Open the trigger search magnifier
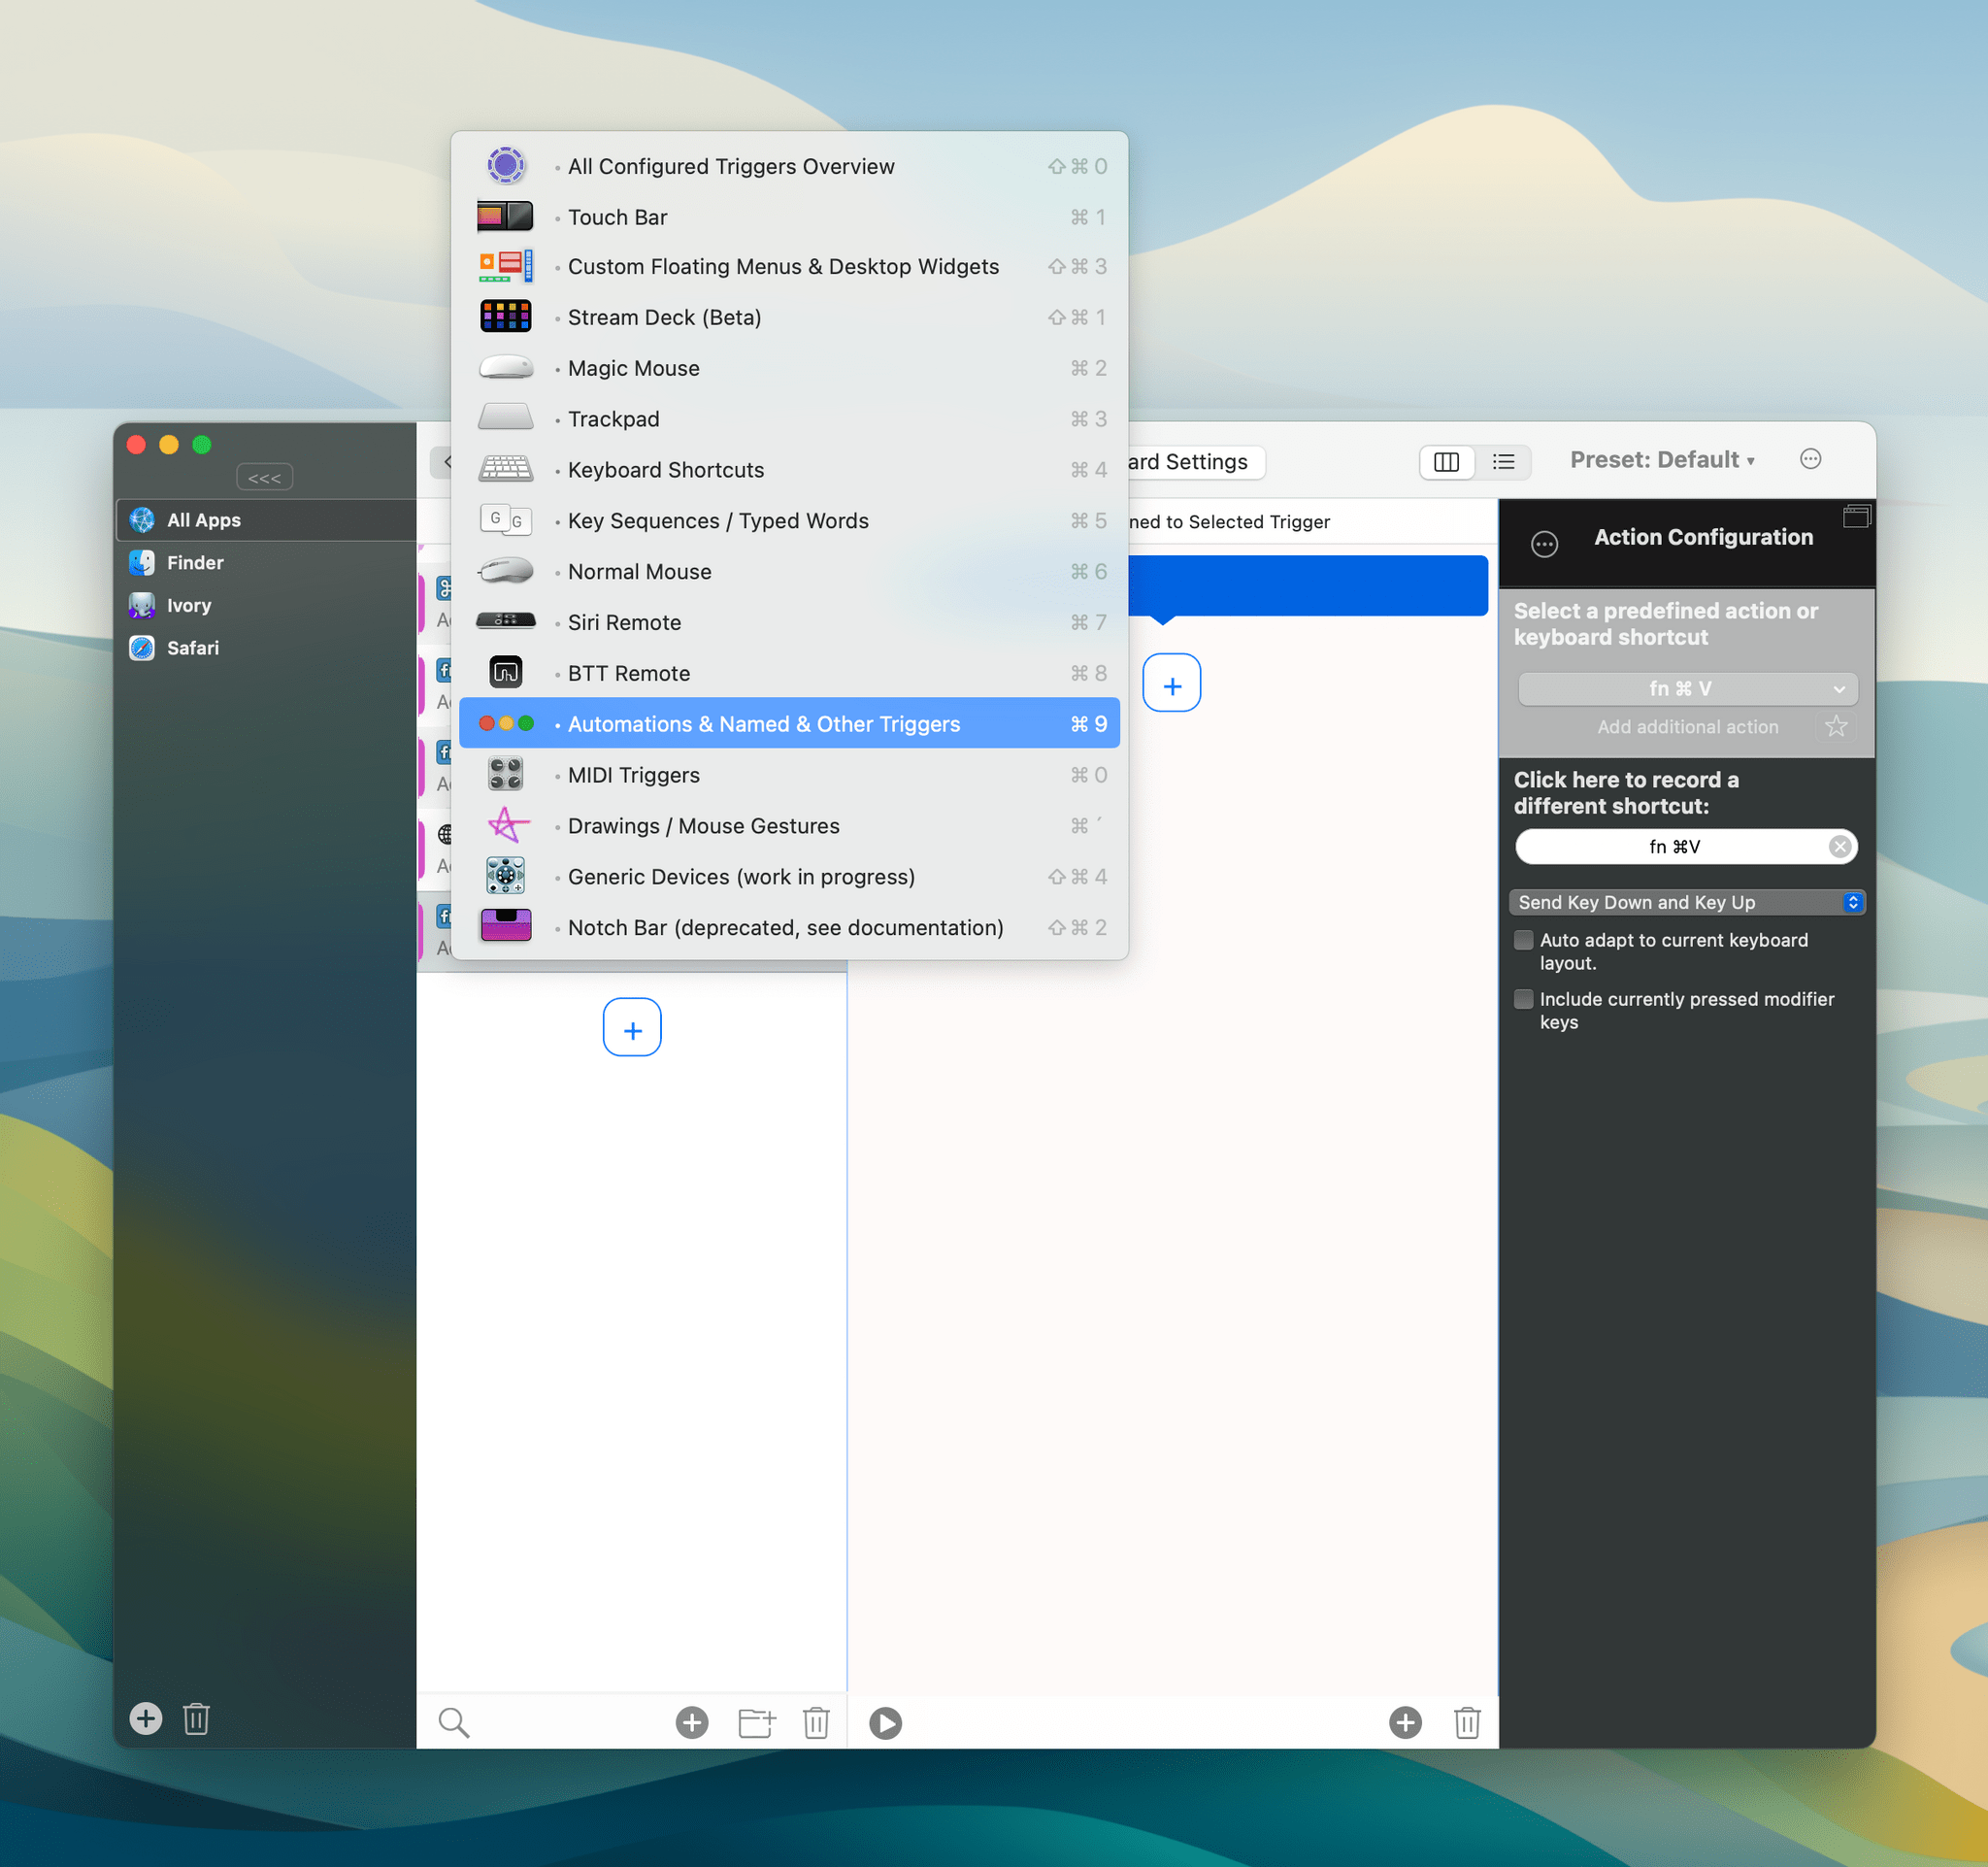The height and width of the screenshot is (1867, 1988). (x=454, y=1722)
